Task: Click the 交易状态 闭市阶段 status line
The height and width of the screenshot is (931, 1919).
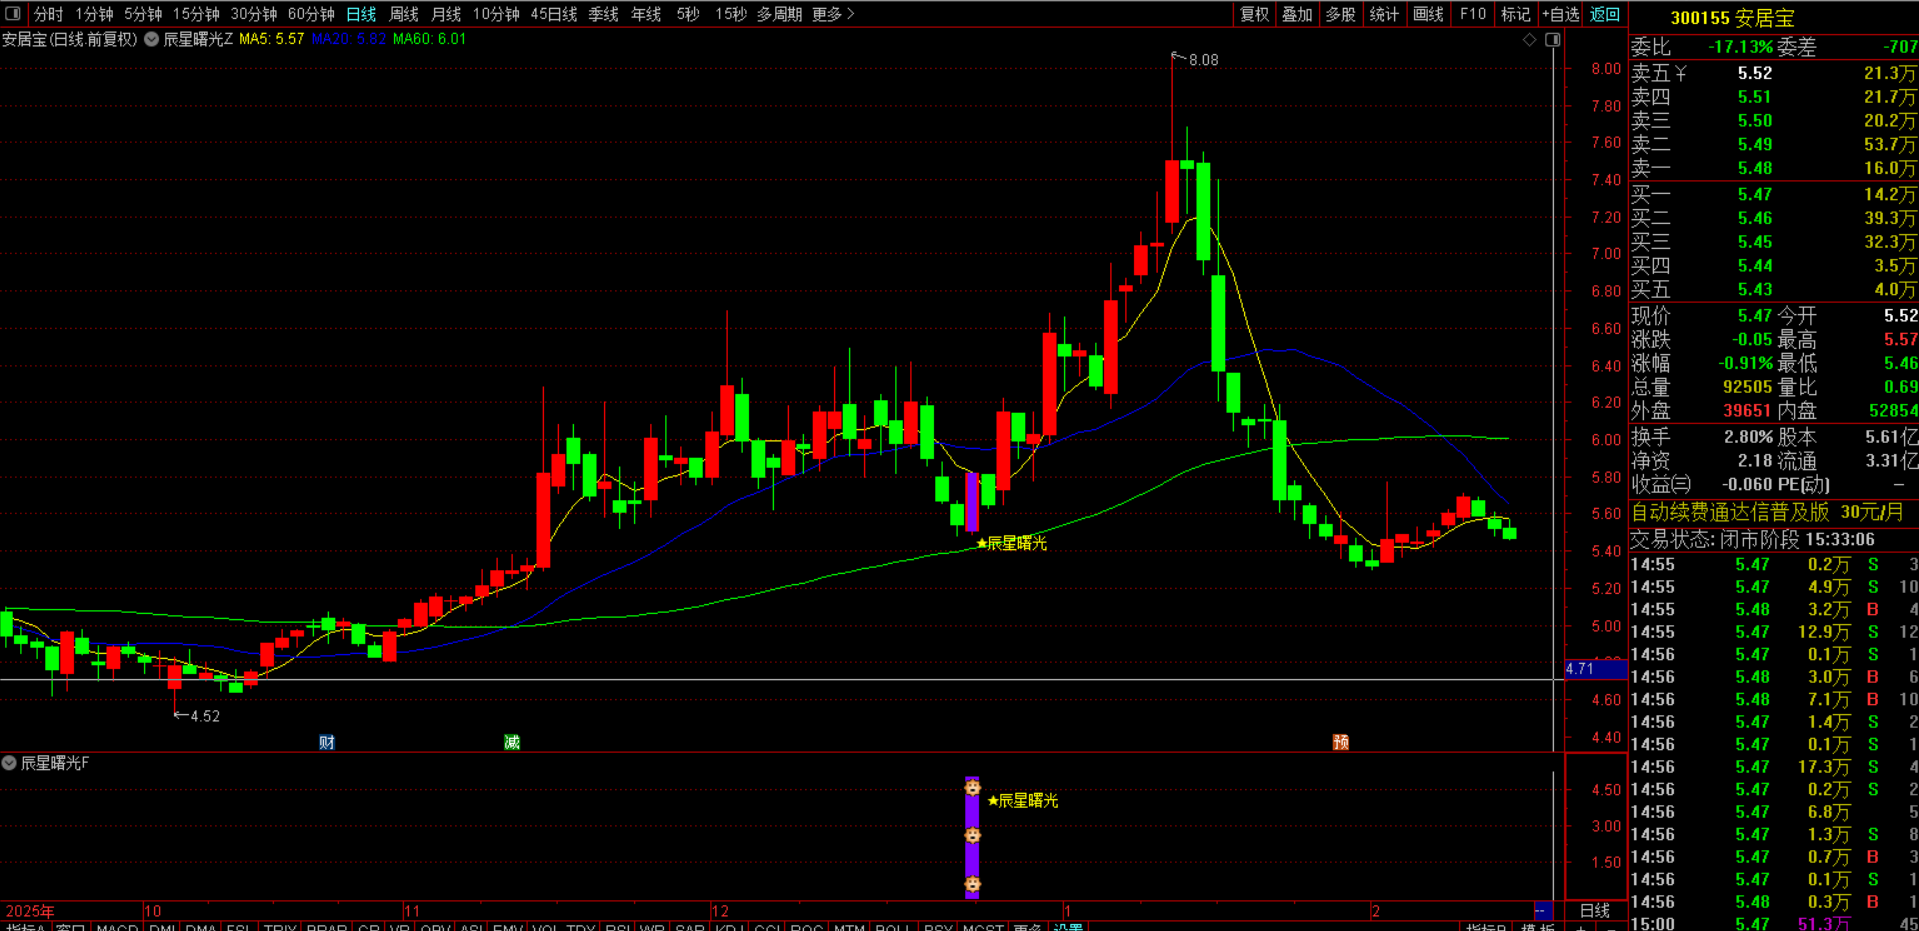Action: coord(1753,539)
